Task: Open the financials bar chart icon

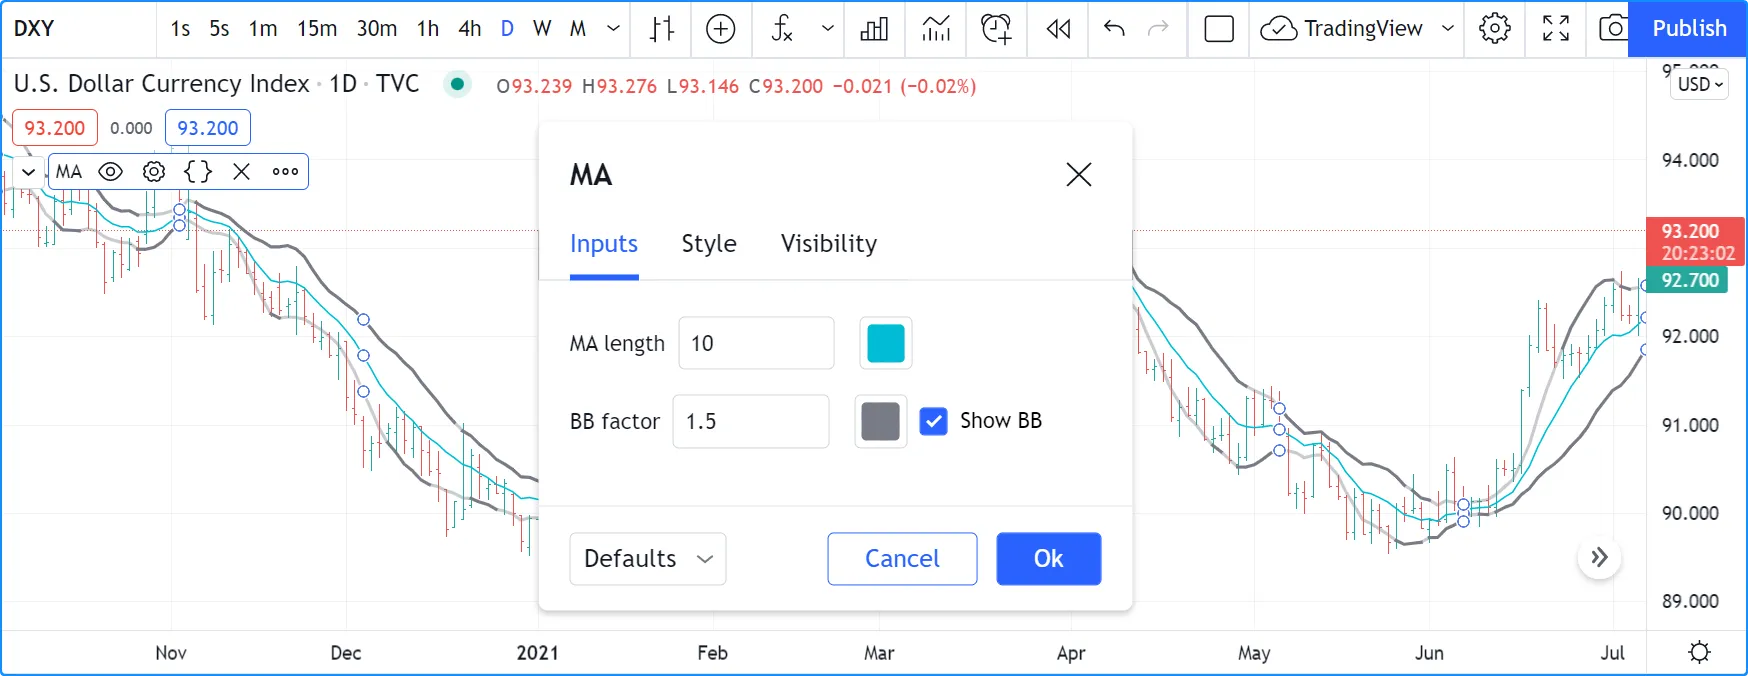Action: [x=874, y=29]
